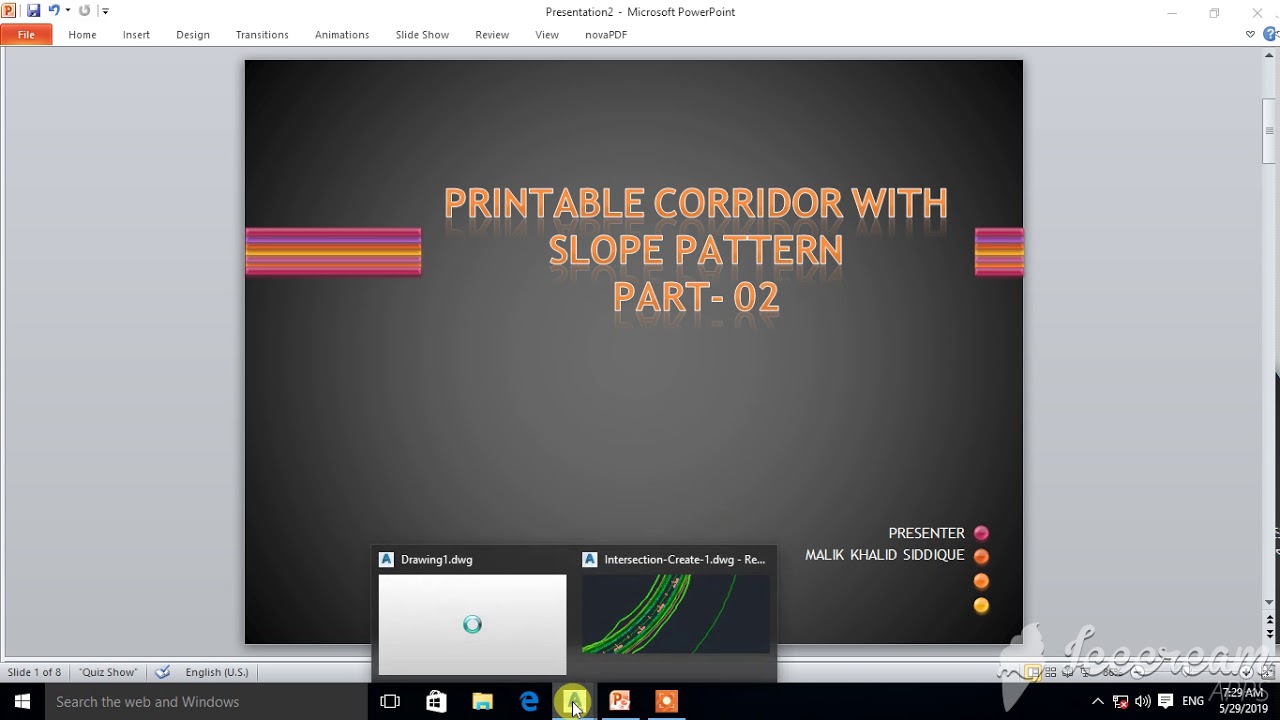Open the Windows Start button
The width and height of the screenshot is (1280, 720).
pos(22,702)
